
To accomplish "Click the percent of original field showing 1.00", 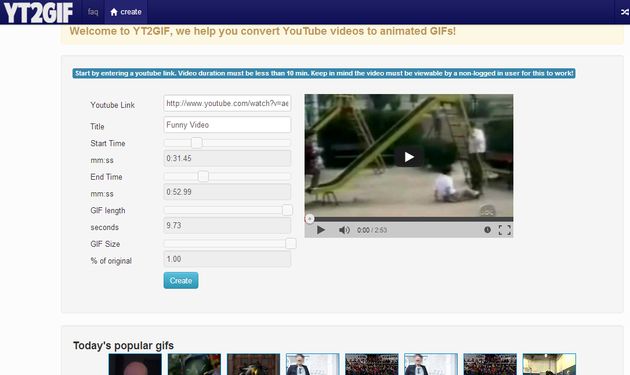I will click(227, 259).
